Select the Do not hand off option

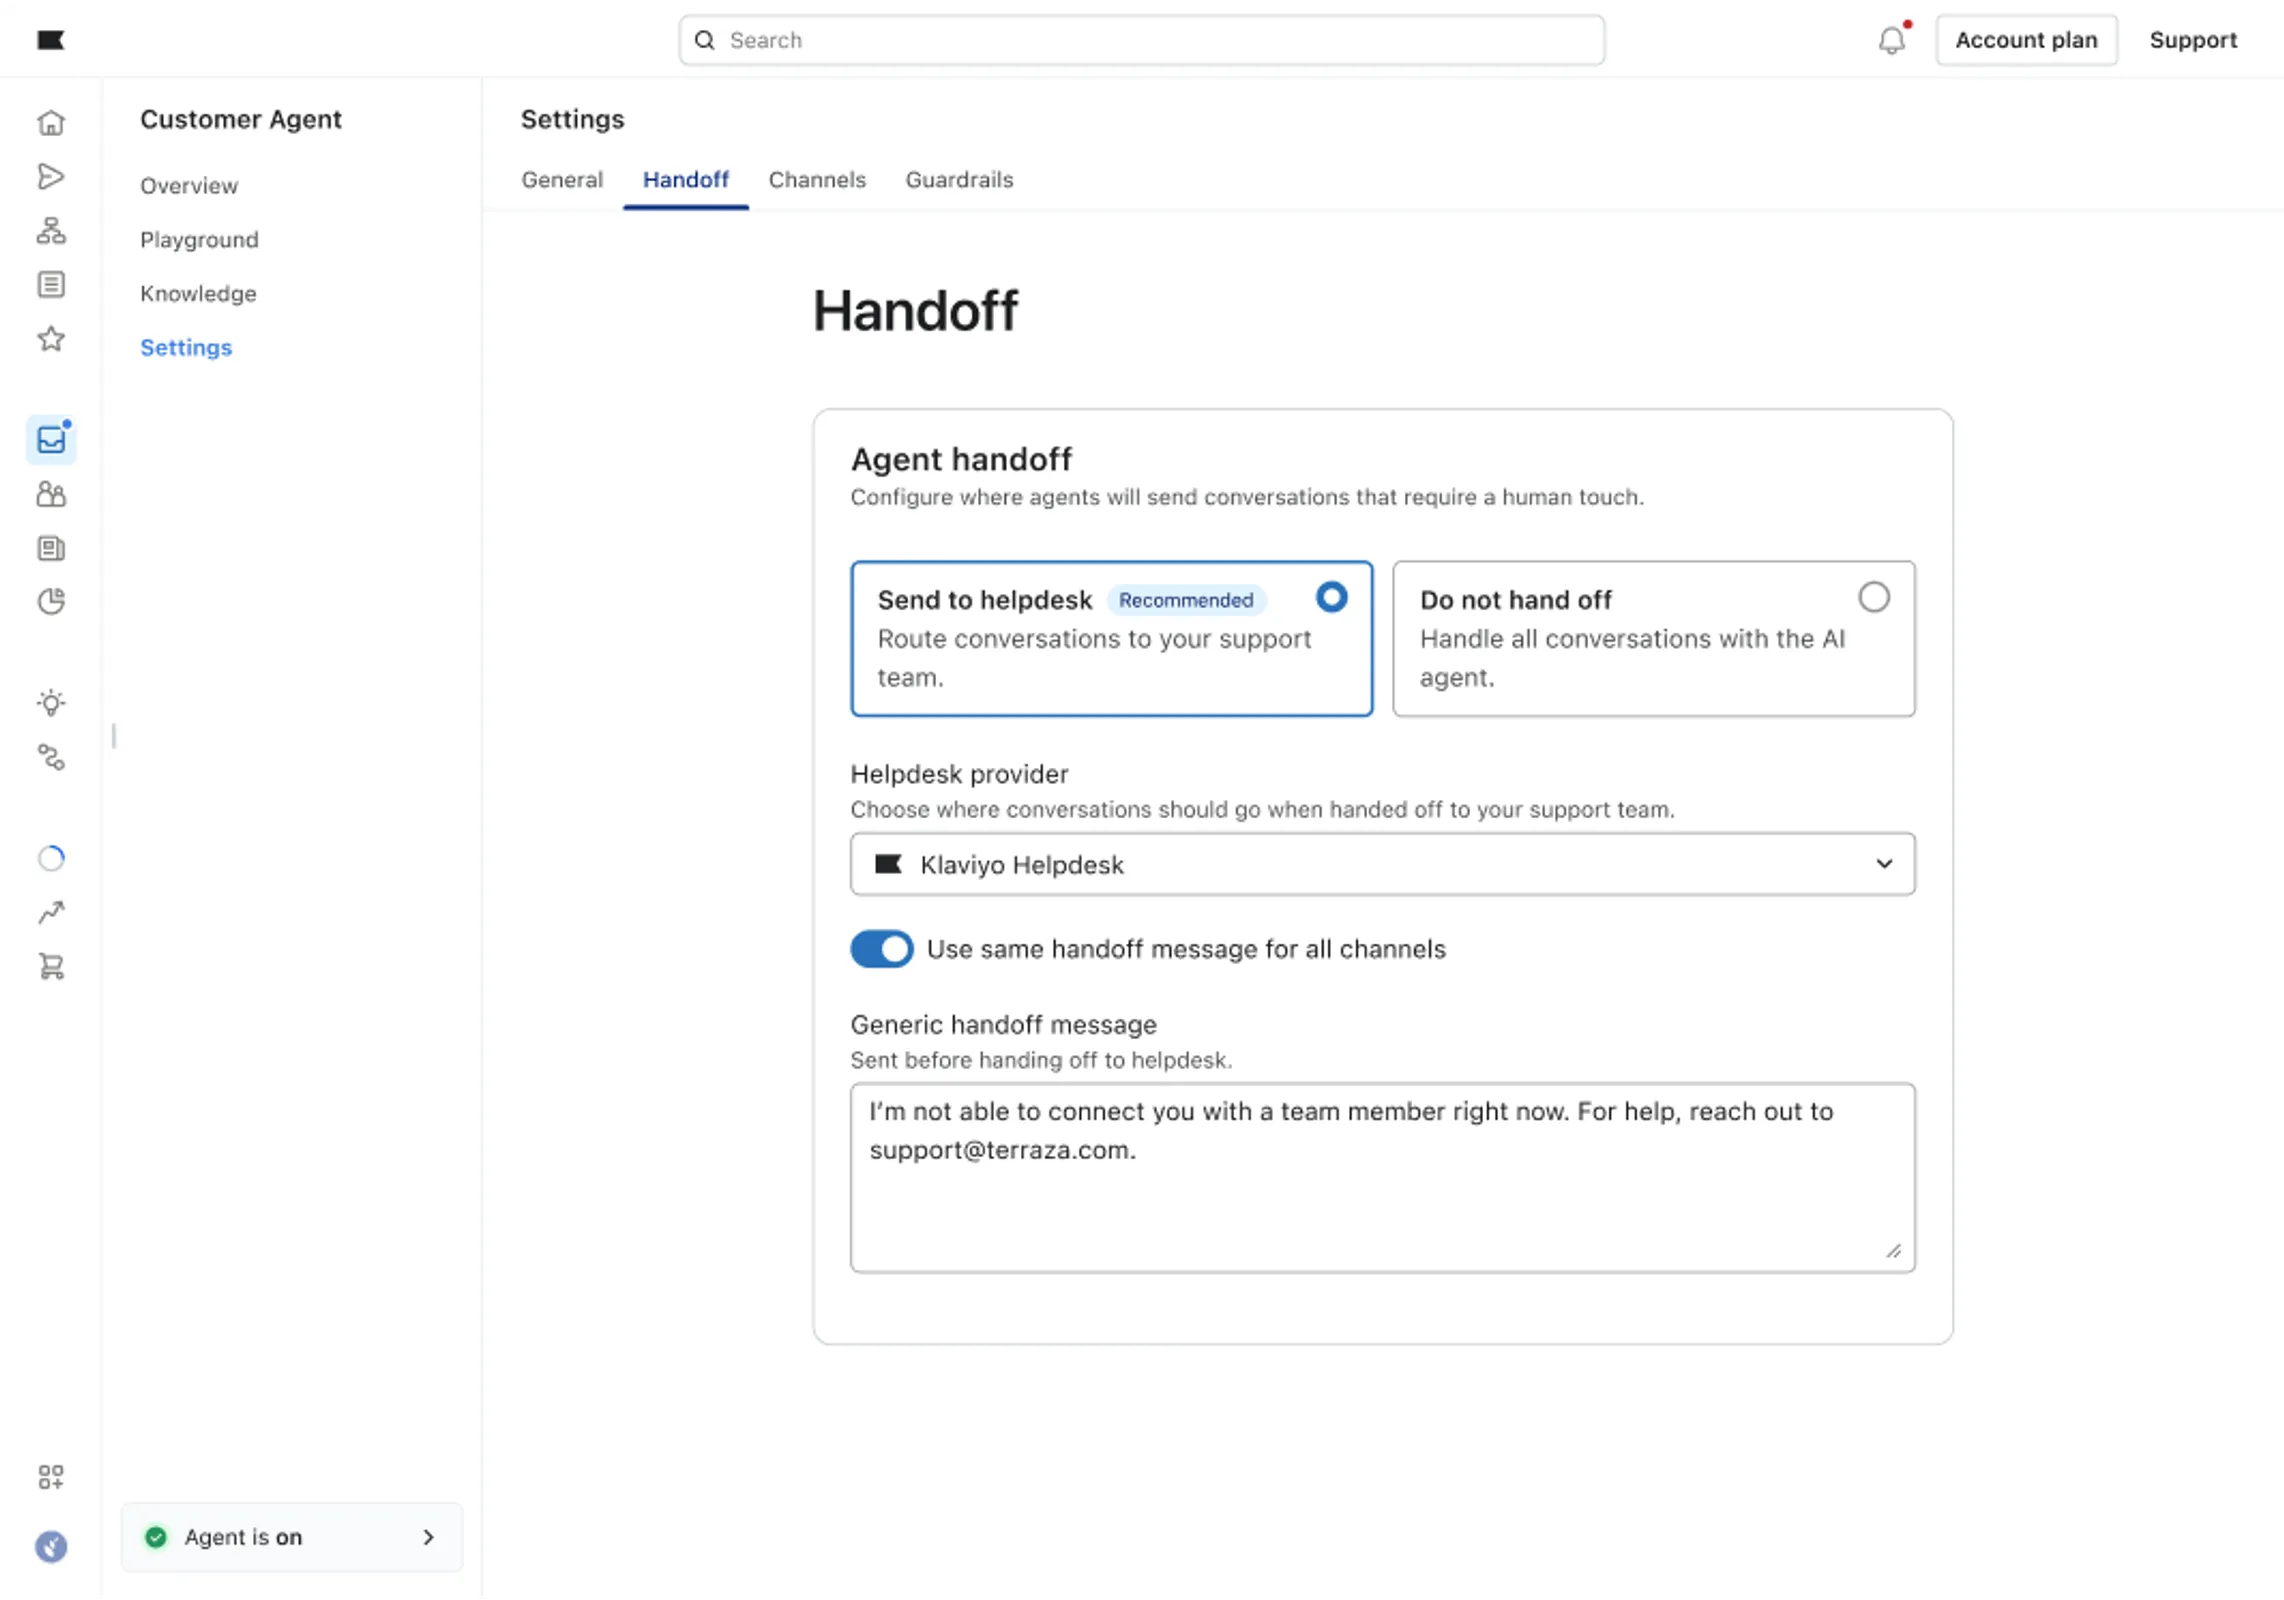[x=1873, y=597]
